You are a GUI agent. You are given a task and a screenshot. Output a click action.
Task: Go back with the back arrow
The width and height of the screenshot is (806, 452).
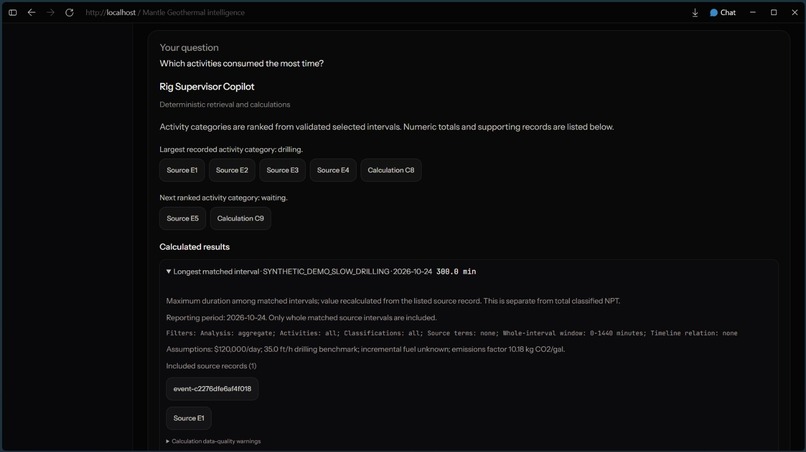[x=31, y=12]
